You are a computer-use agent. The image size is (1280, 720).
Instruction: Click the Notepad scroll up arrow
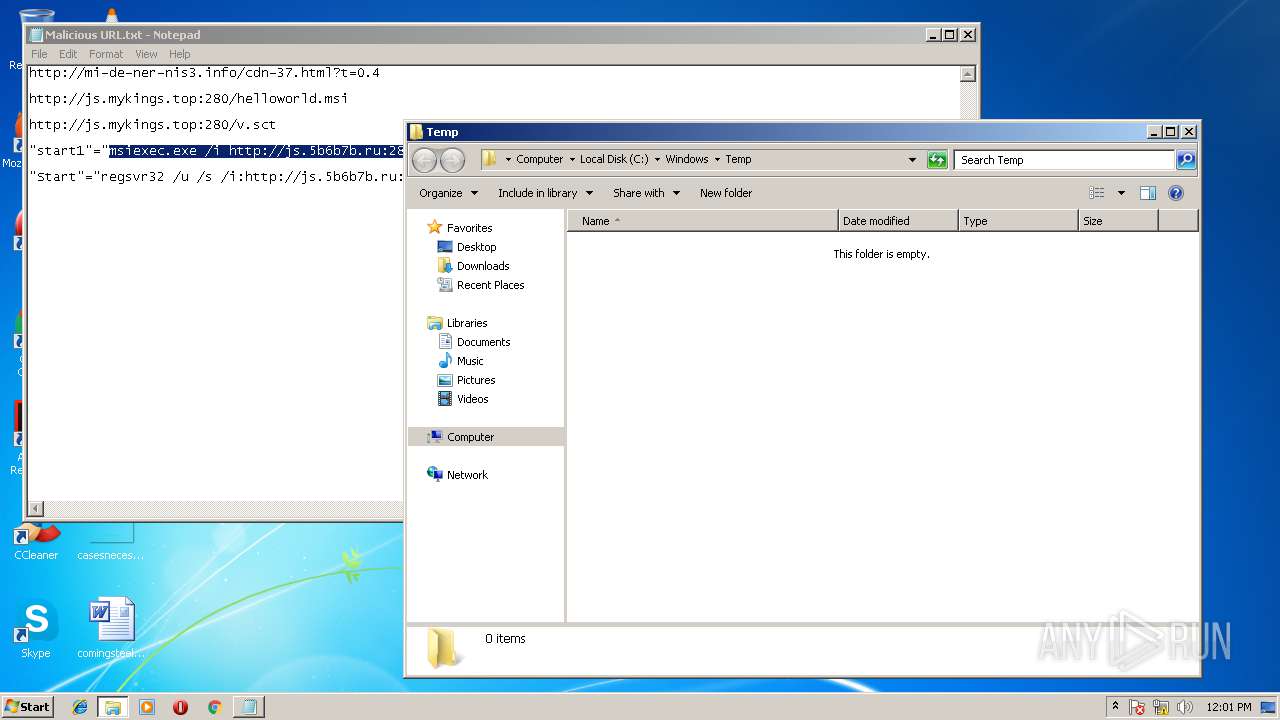(967, 74)
